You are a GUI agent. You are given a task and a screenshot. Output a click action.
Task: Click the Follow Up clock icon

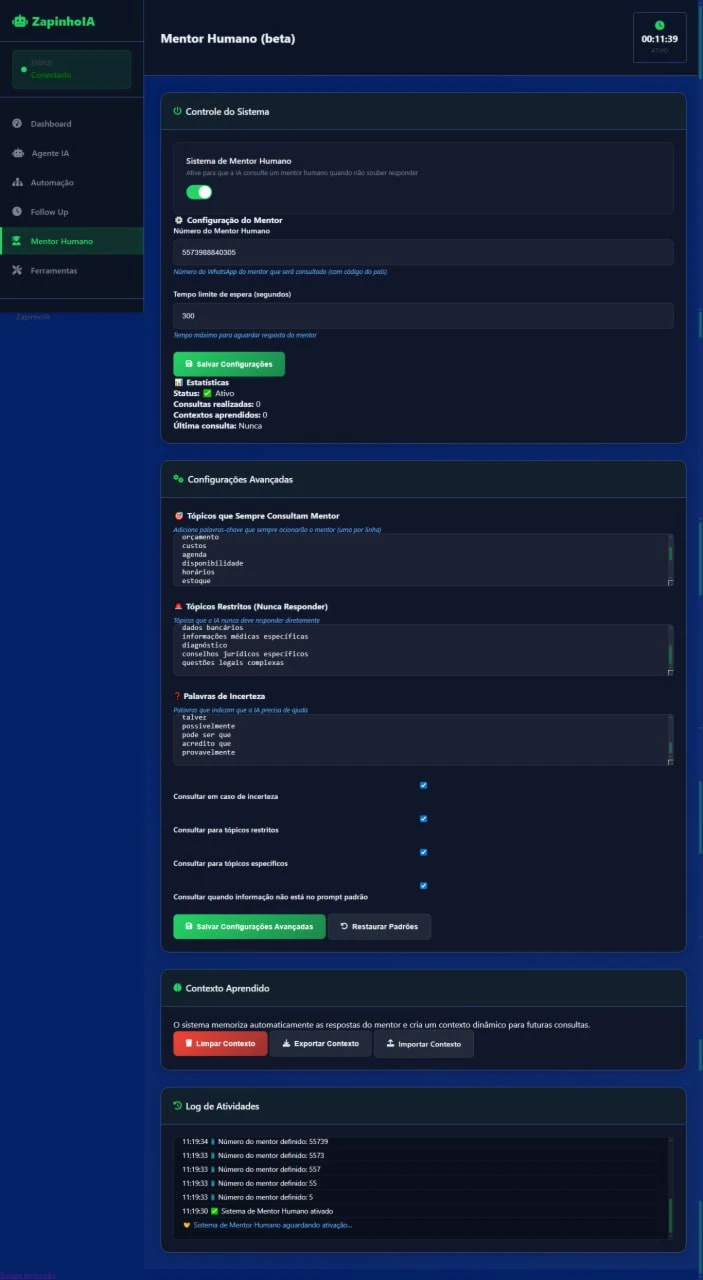point(17,212)
